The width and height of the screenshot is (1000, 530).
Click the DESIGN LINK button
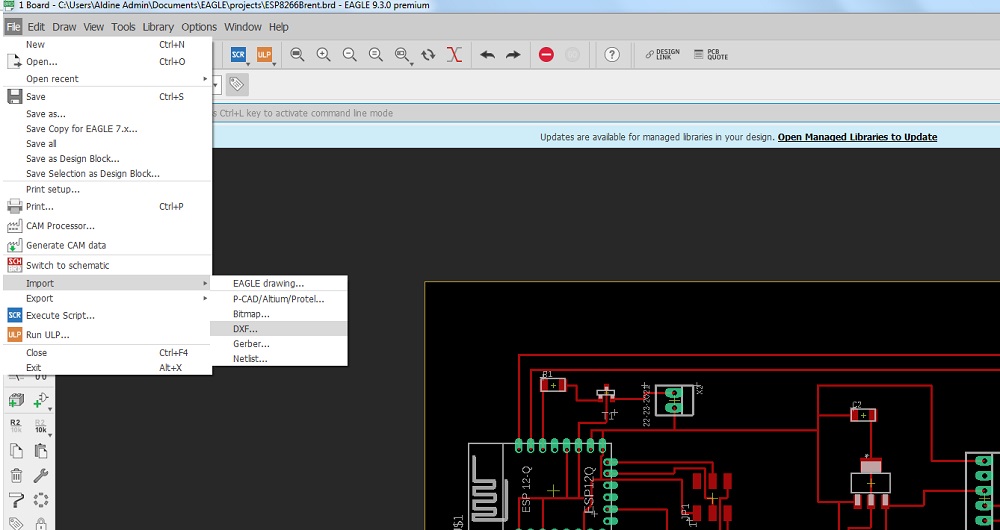pyautogui.click(x=662, y=55)
